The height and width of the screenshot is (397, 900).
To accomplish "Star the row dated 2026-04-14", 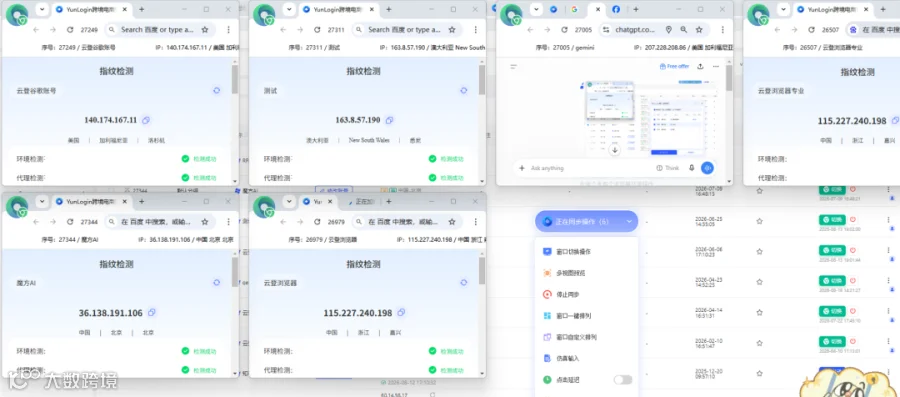I will [x=759, y=313].
